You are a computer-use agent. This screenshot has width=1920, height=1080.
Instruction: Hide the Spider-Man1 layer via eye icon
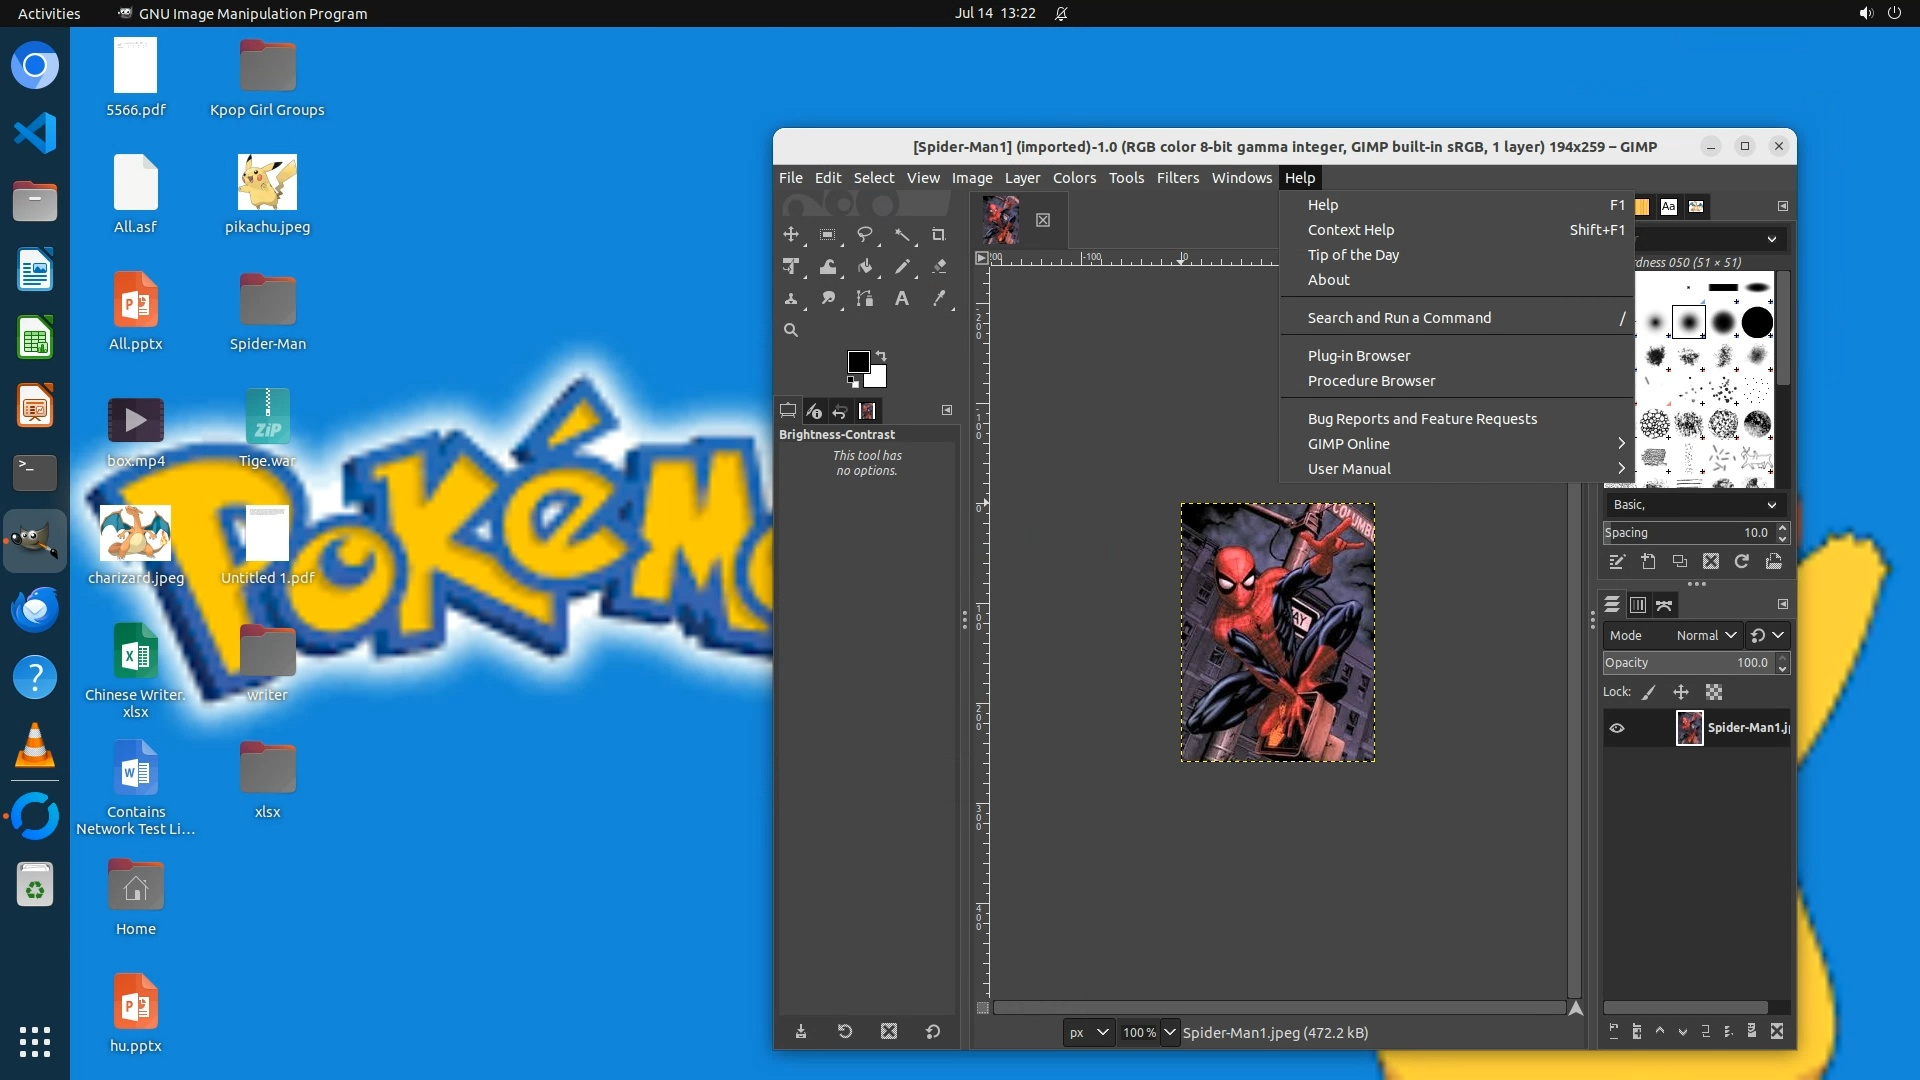tap(1617, 728)
